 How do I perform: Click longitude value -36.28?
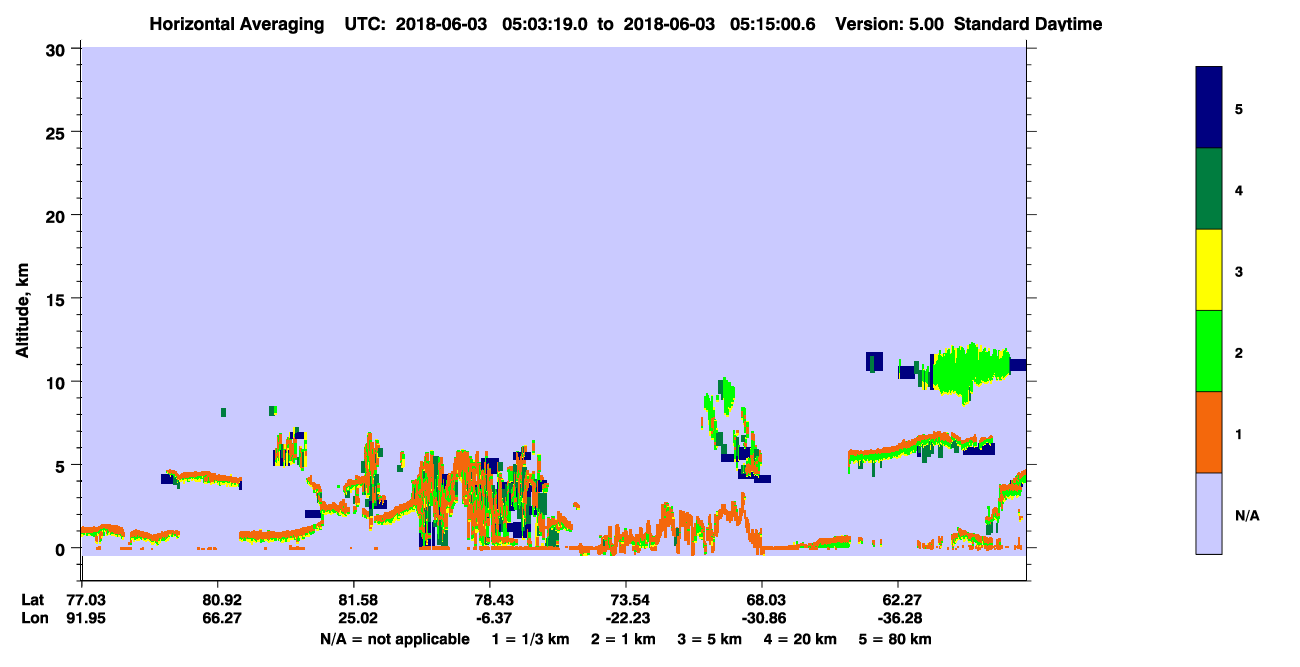pos(901,618)
